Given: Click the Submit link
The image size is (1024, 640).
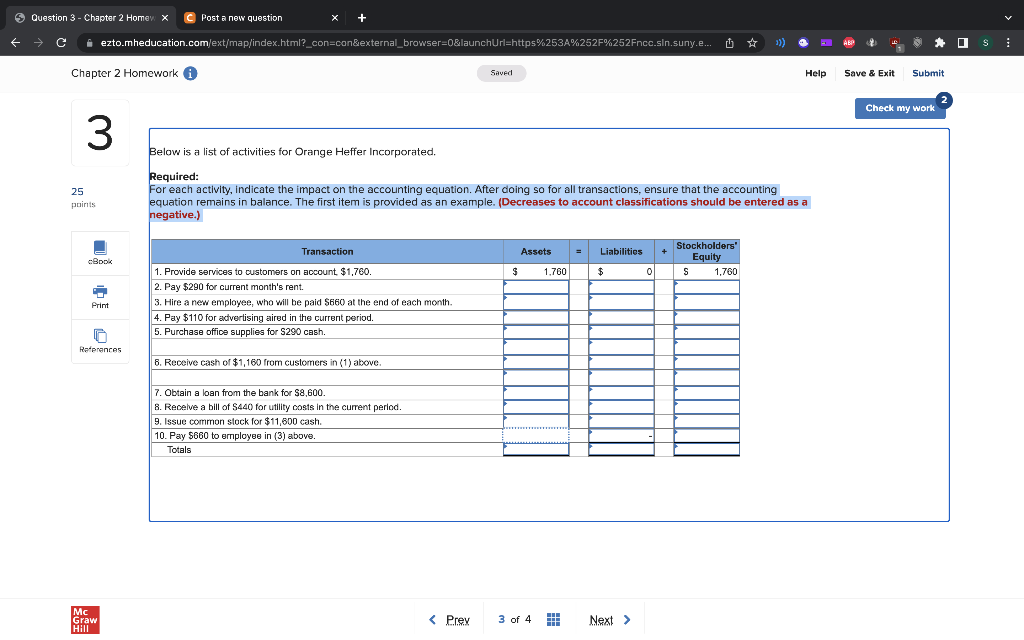Looking at the screenshot, I should tap(928, 73).
